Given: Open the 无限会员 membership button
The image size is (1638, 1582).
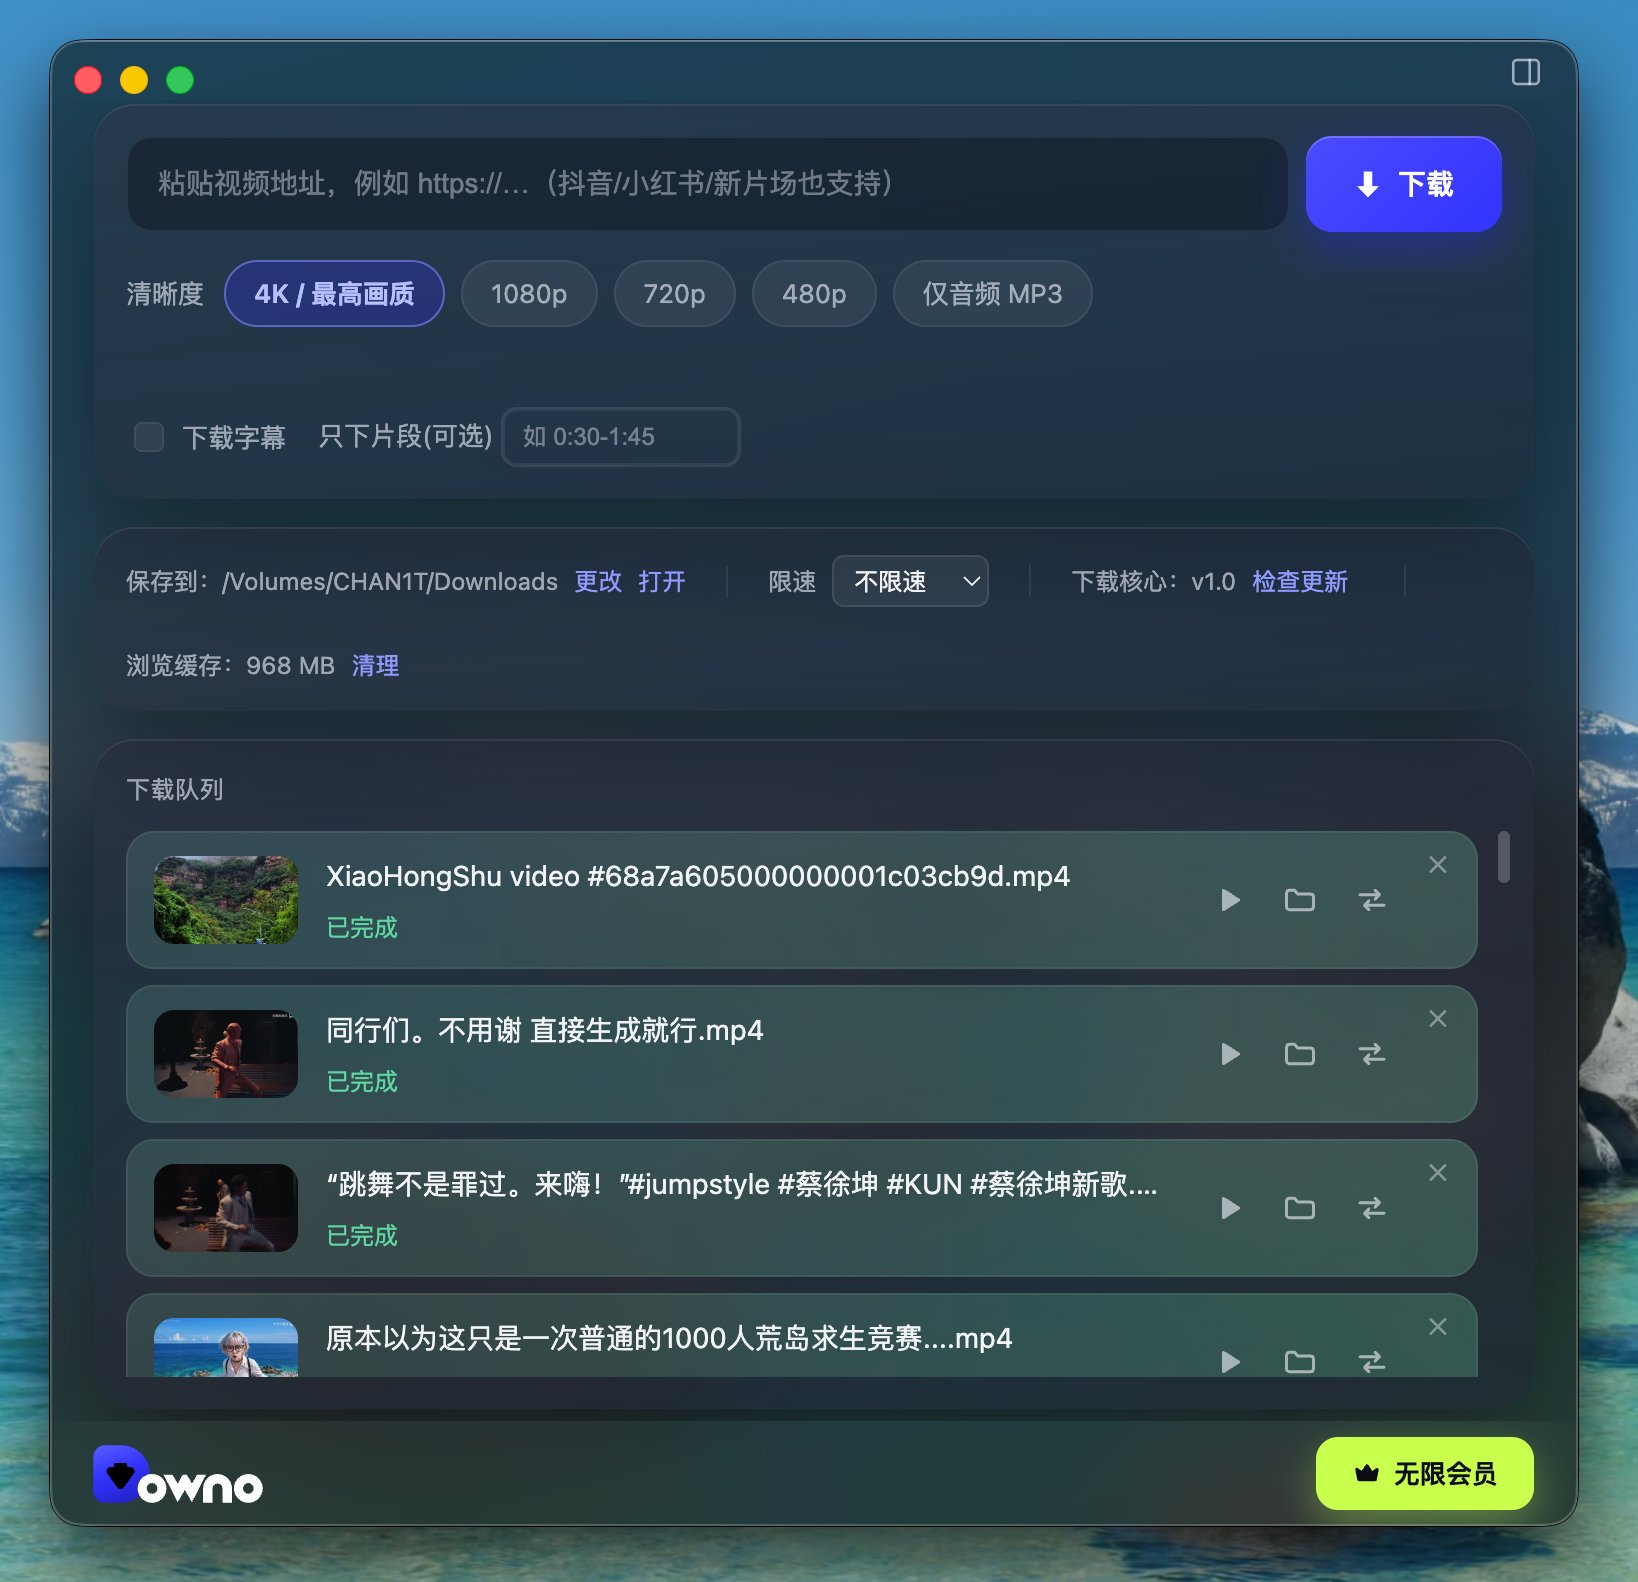Looking at the screenshot, I should [x=1424, y=1473].
